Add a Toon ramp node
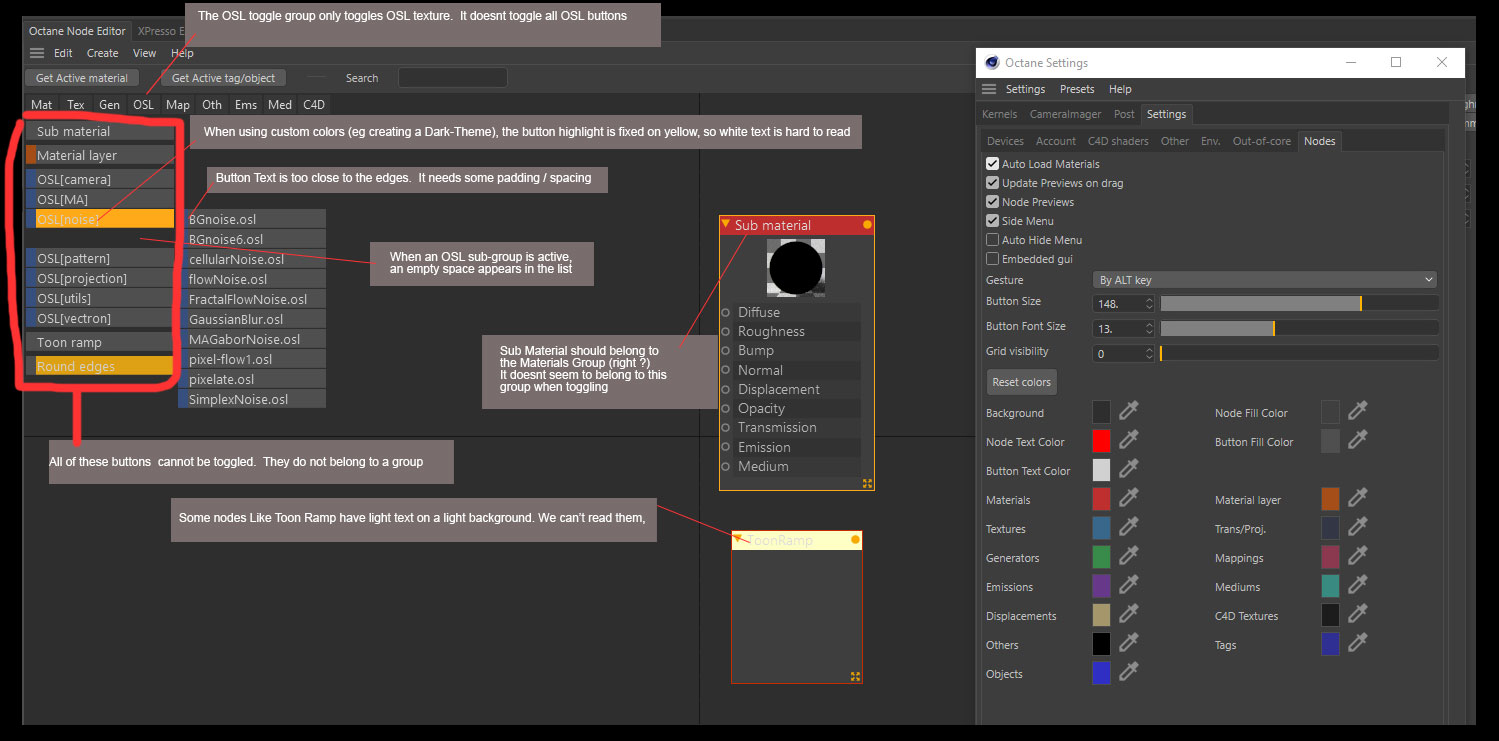 pos(100,342)
